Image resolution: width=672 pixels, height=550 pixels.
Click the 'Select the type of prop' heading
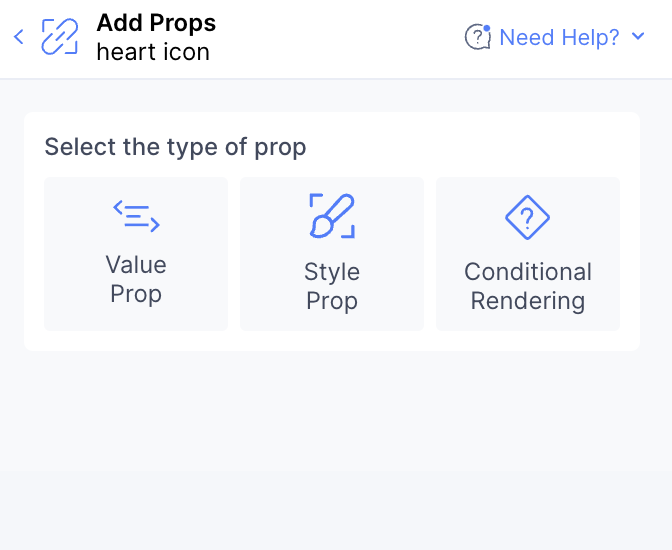coord(175,147)
